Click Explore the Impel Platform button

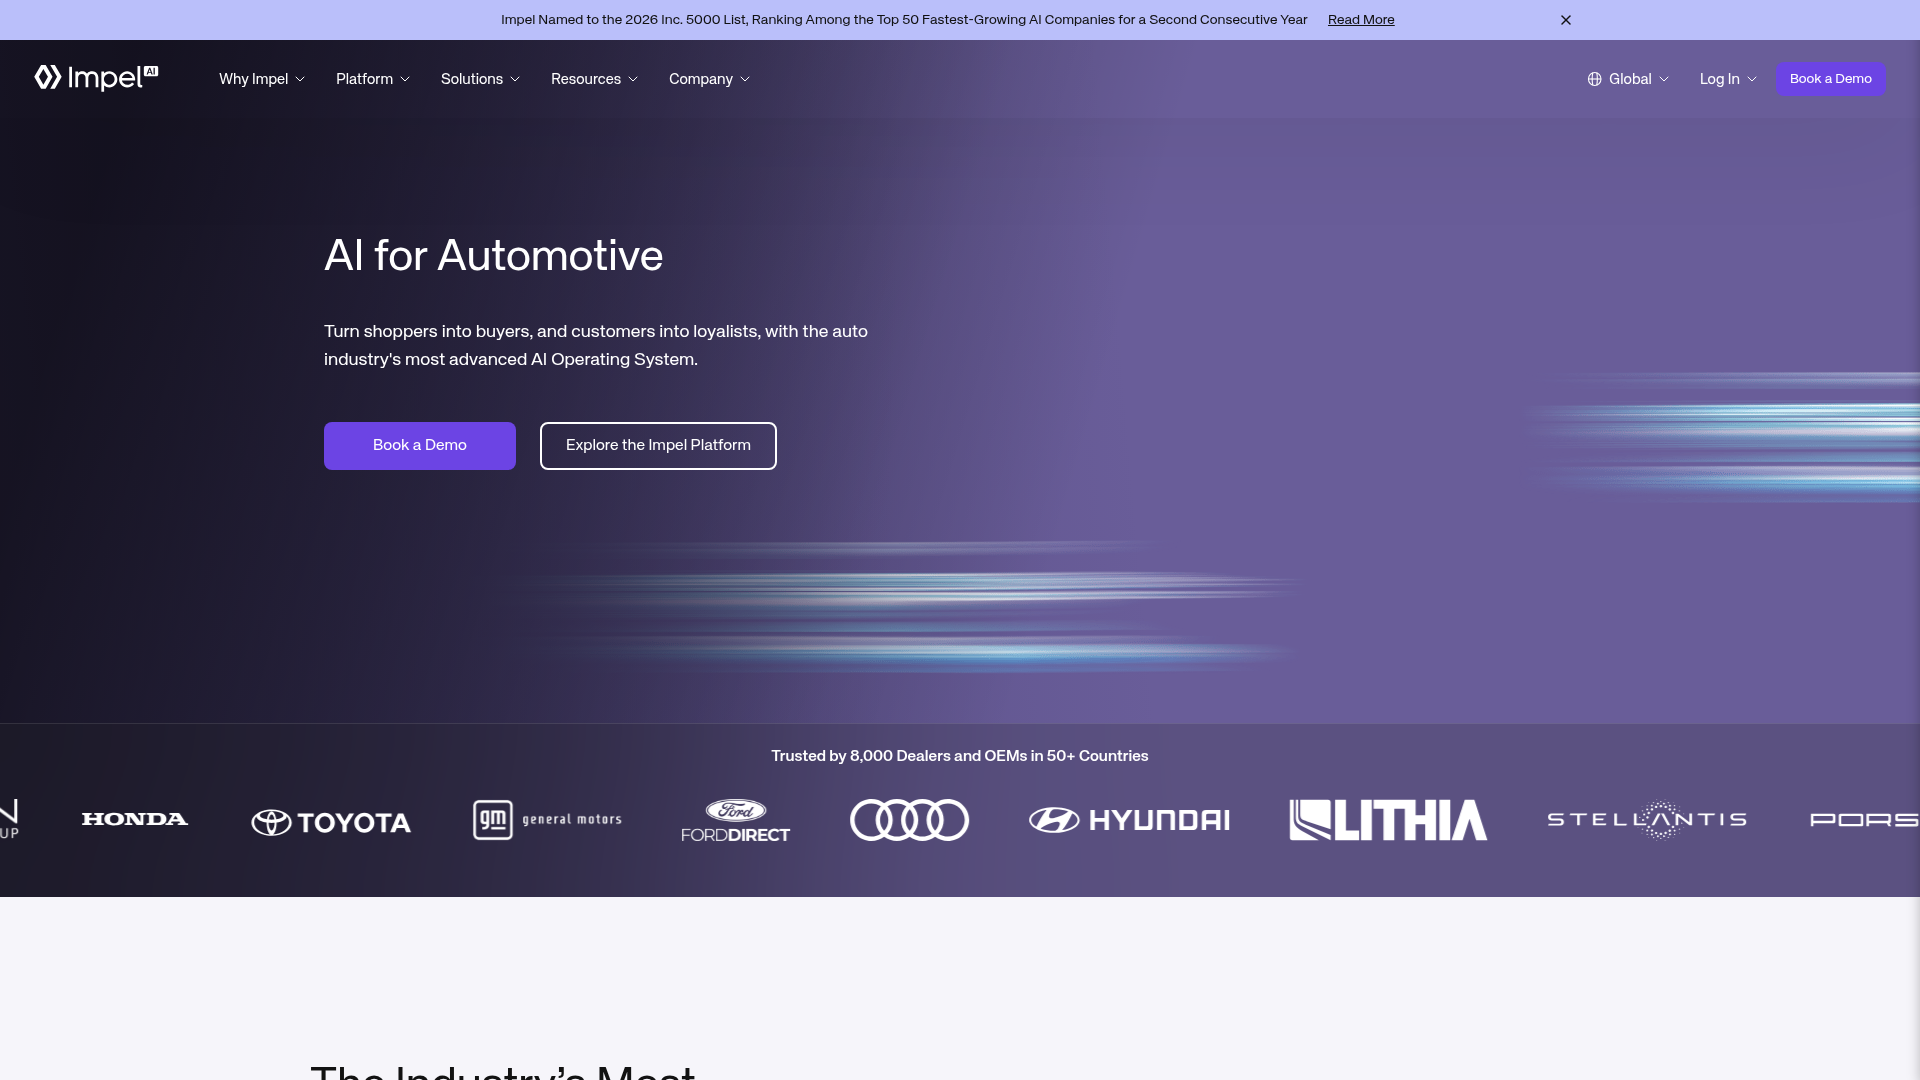(x=658, y=446)
